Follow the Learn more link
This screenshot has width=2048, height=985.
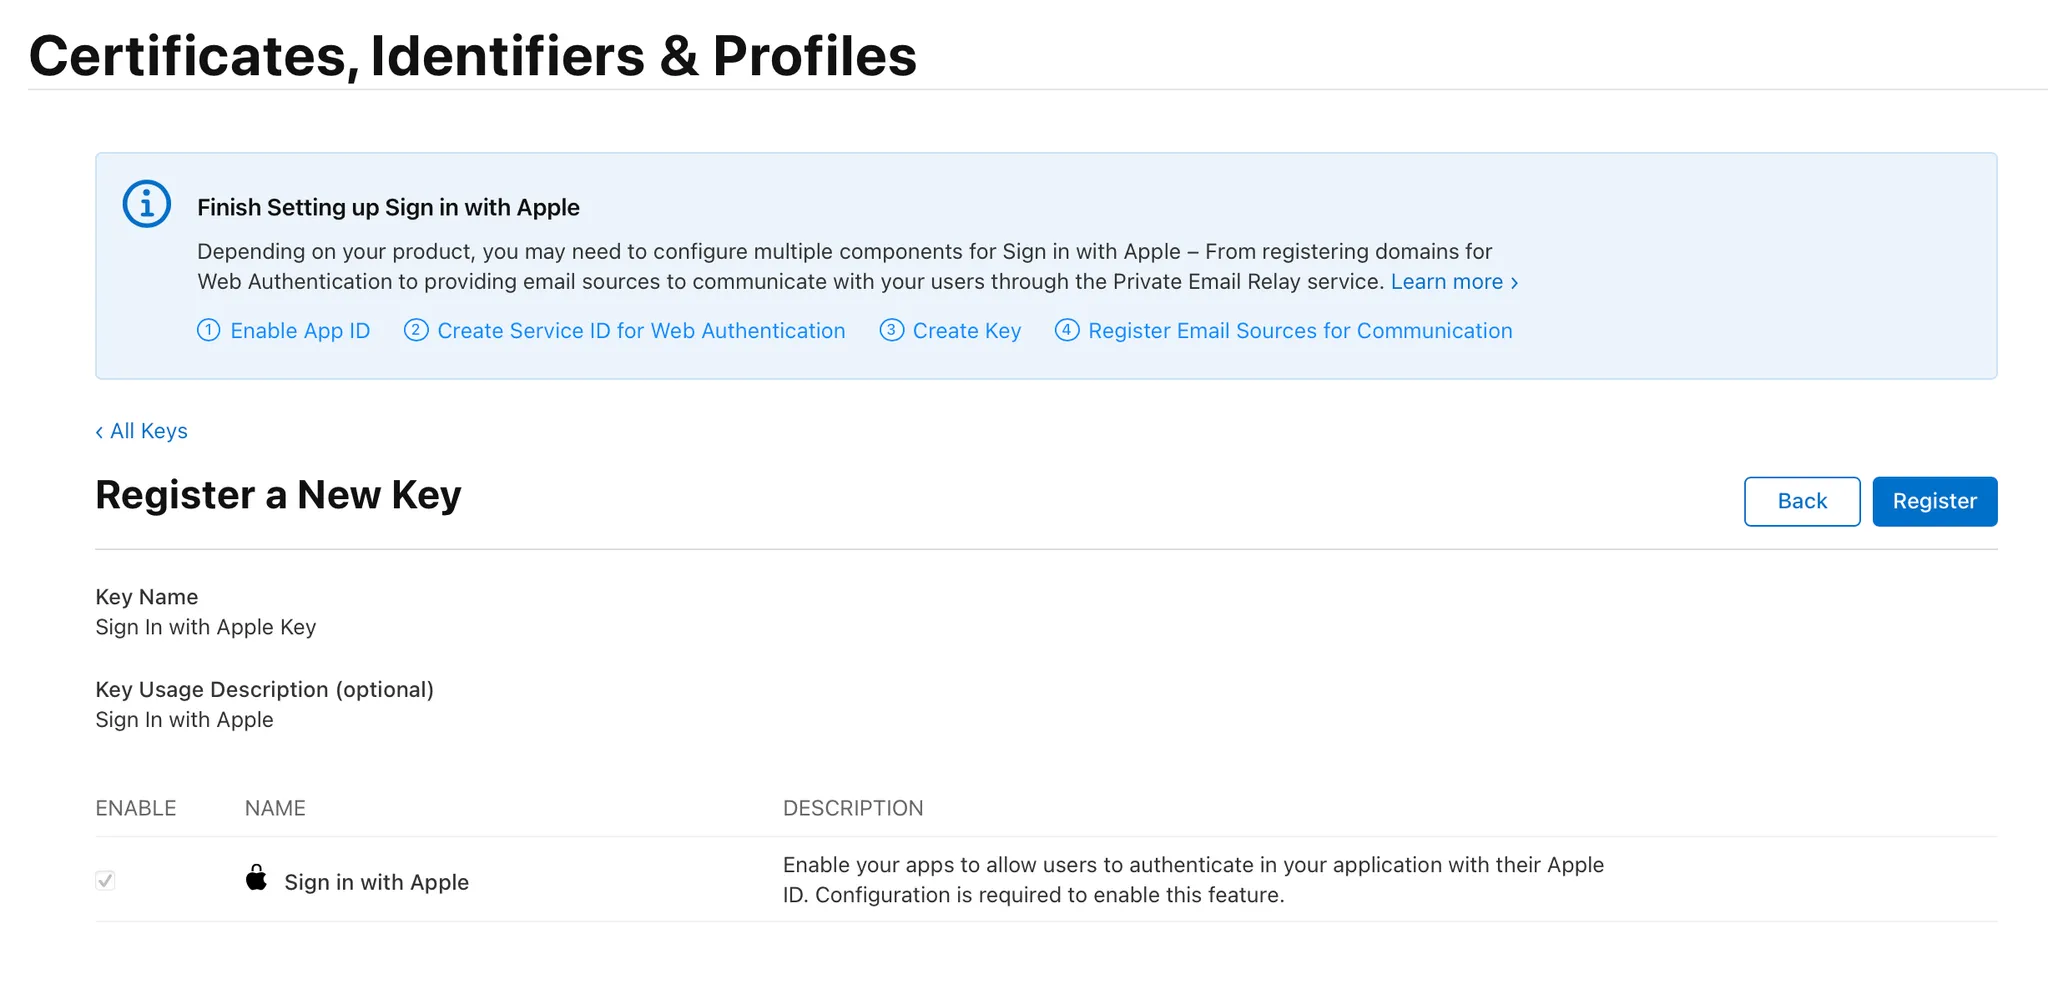[x=1446, y=282]
